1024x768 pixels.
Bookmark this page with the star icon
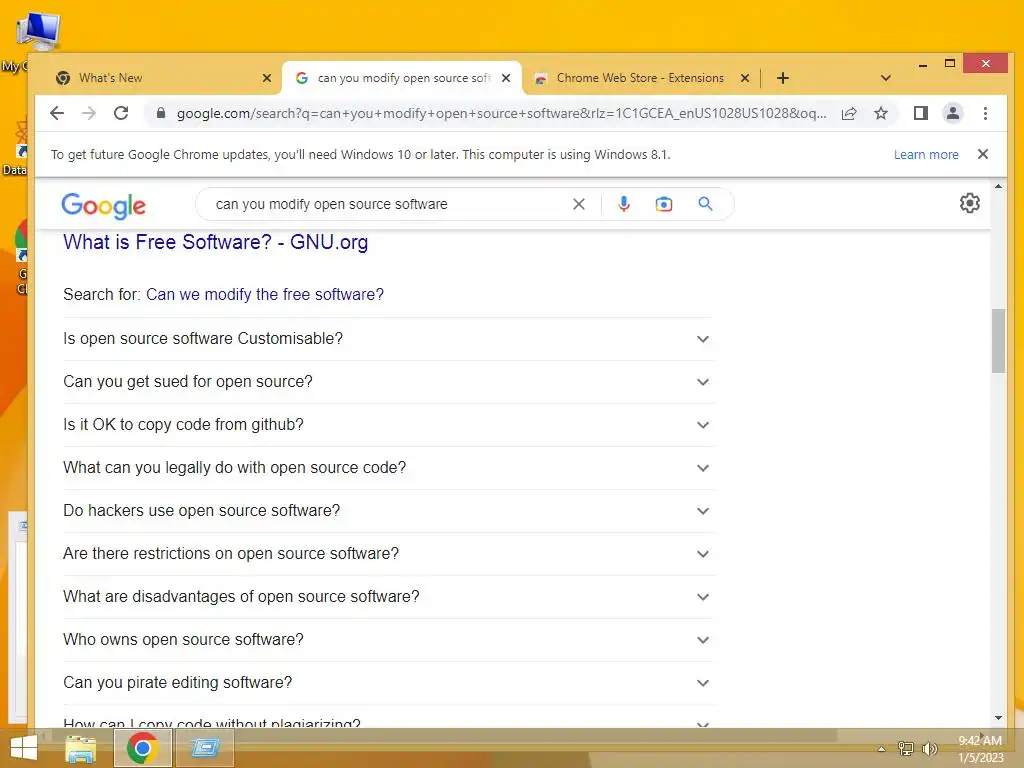coord(881,114)
